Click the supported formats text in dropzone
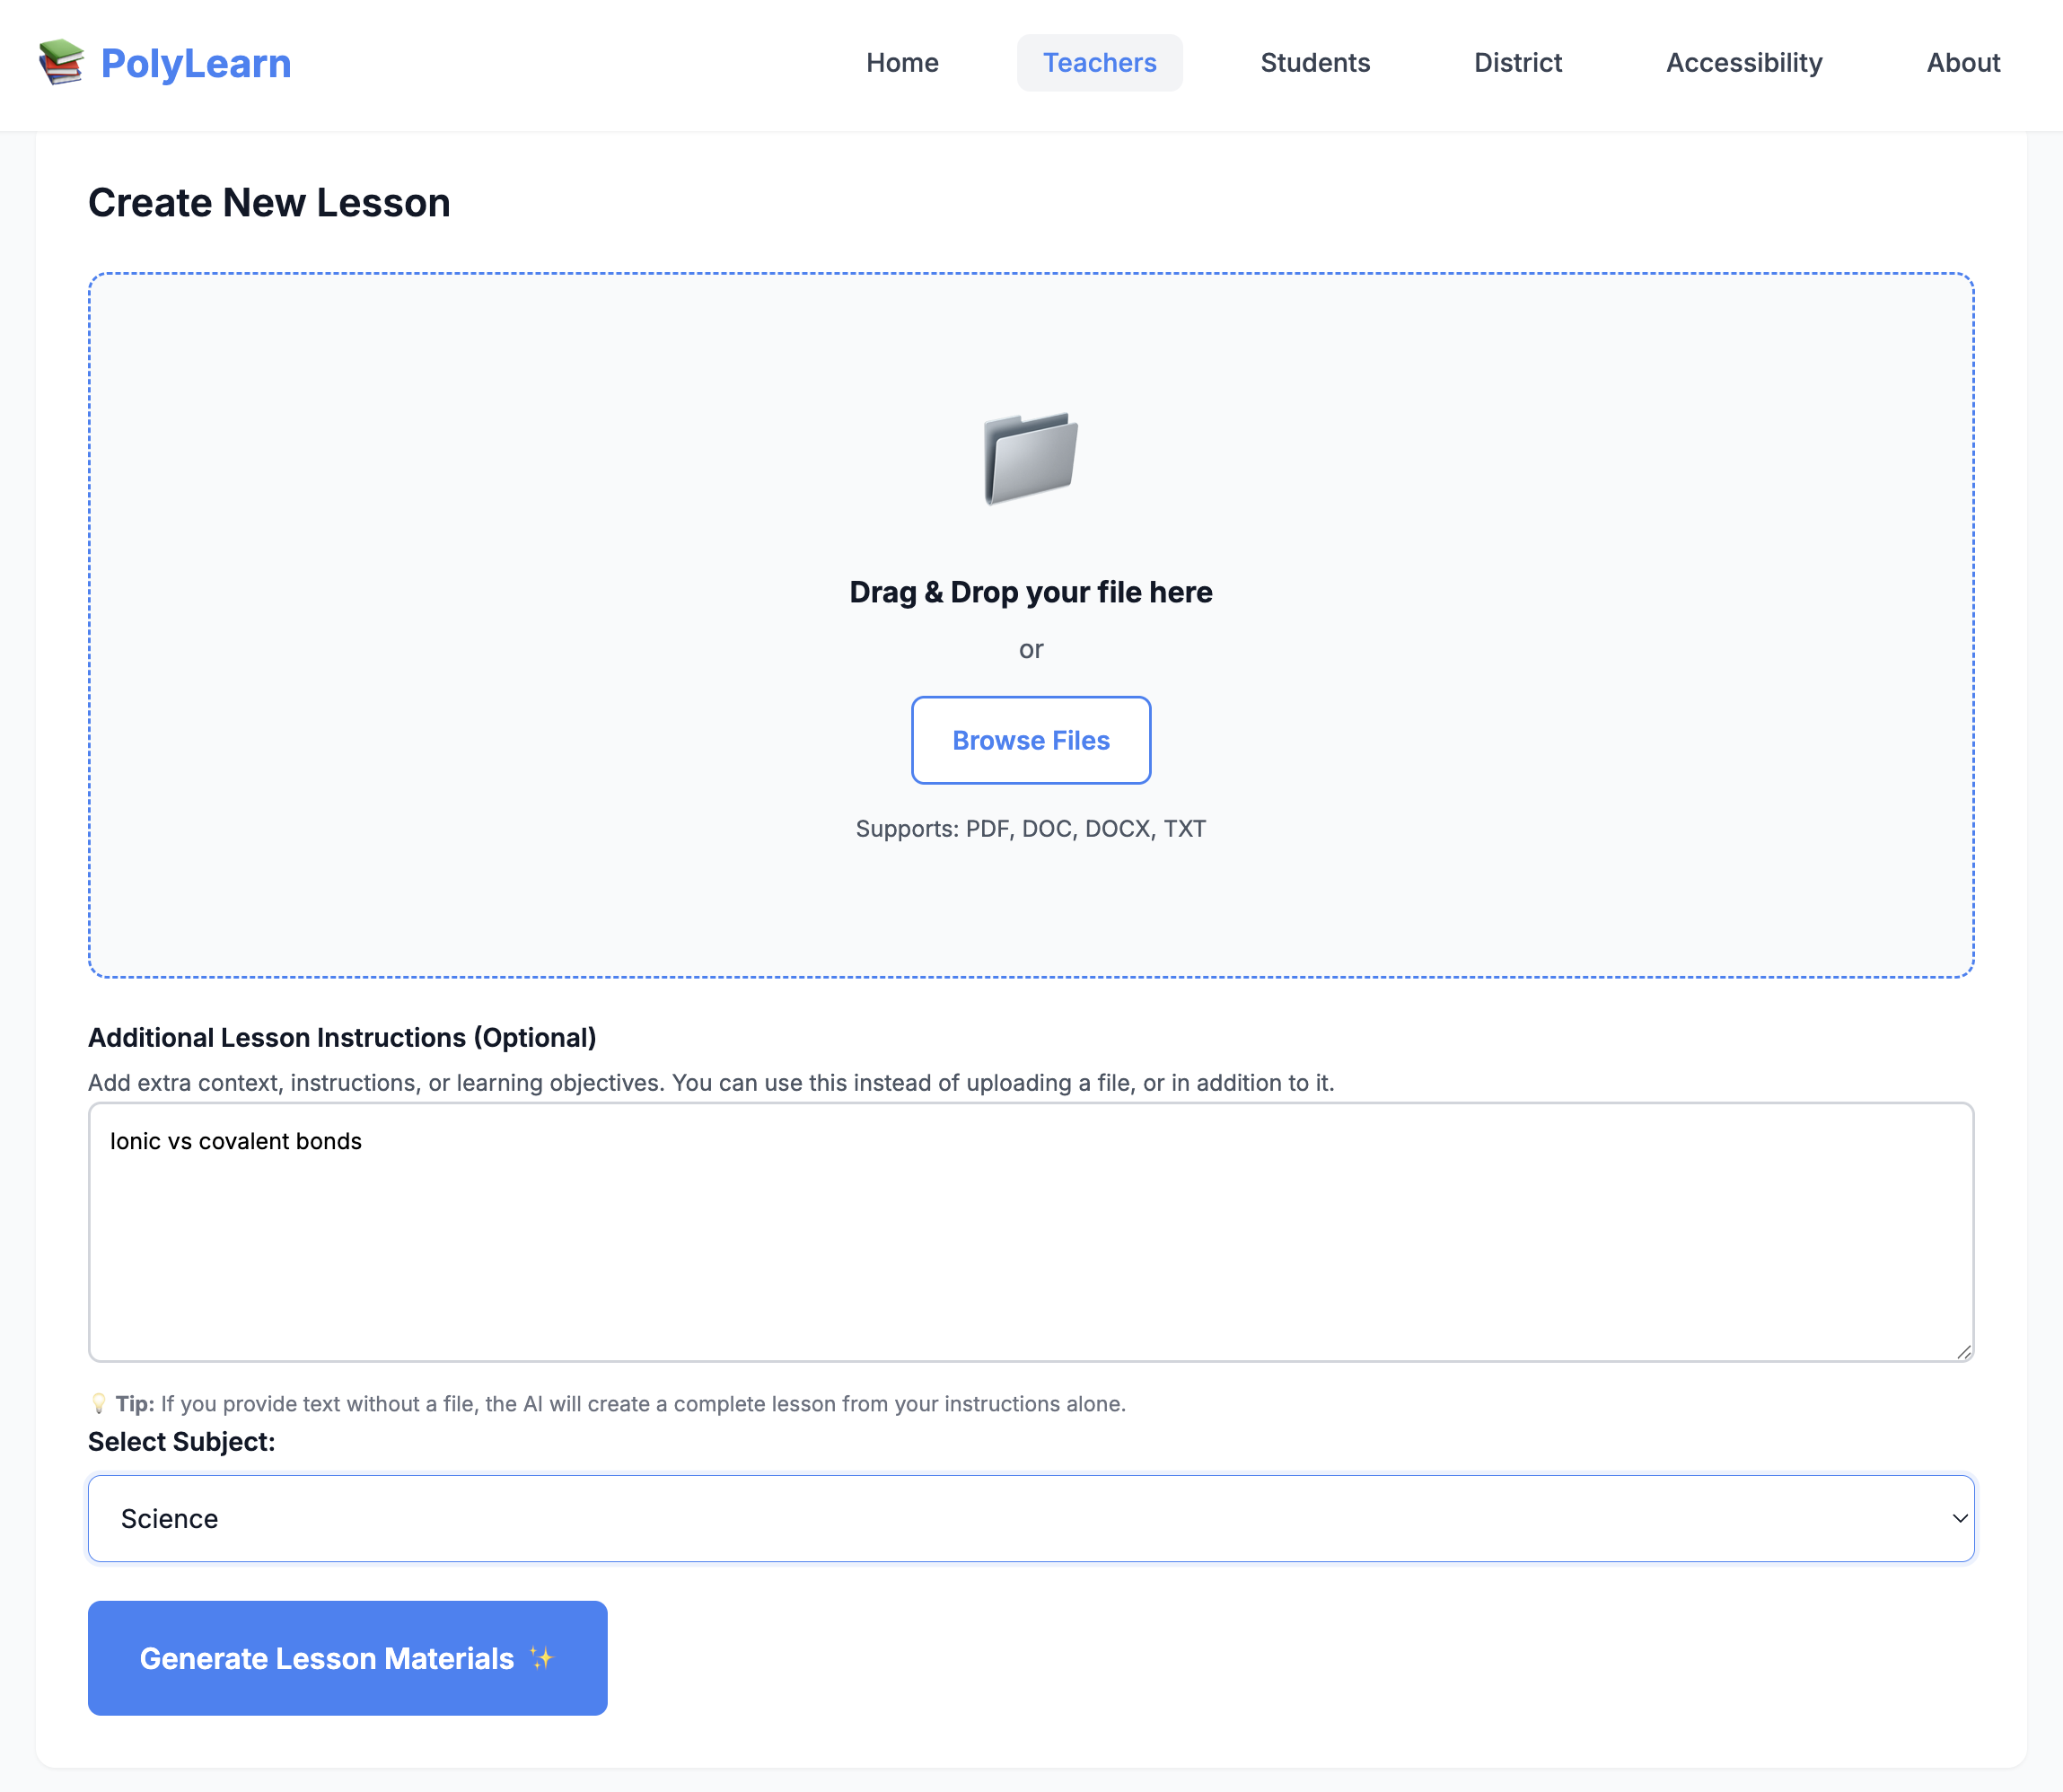 (1030, 829)
